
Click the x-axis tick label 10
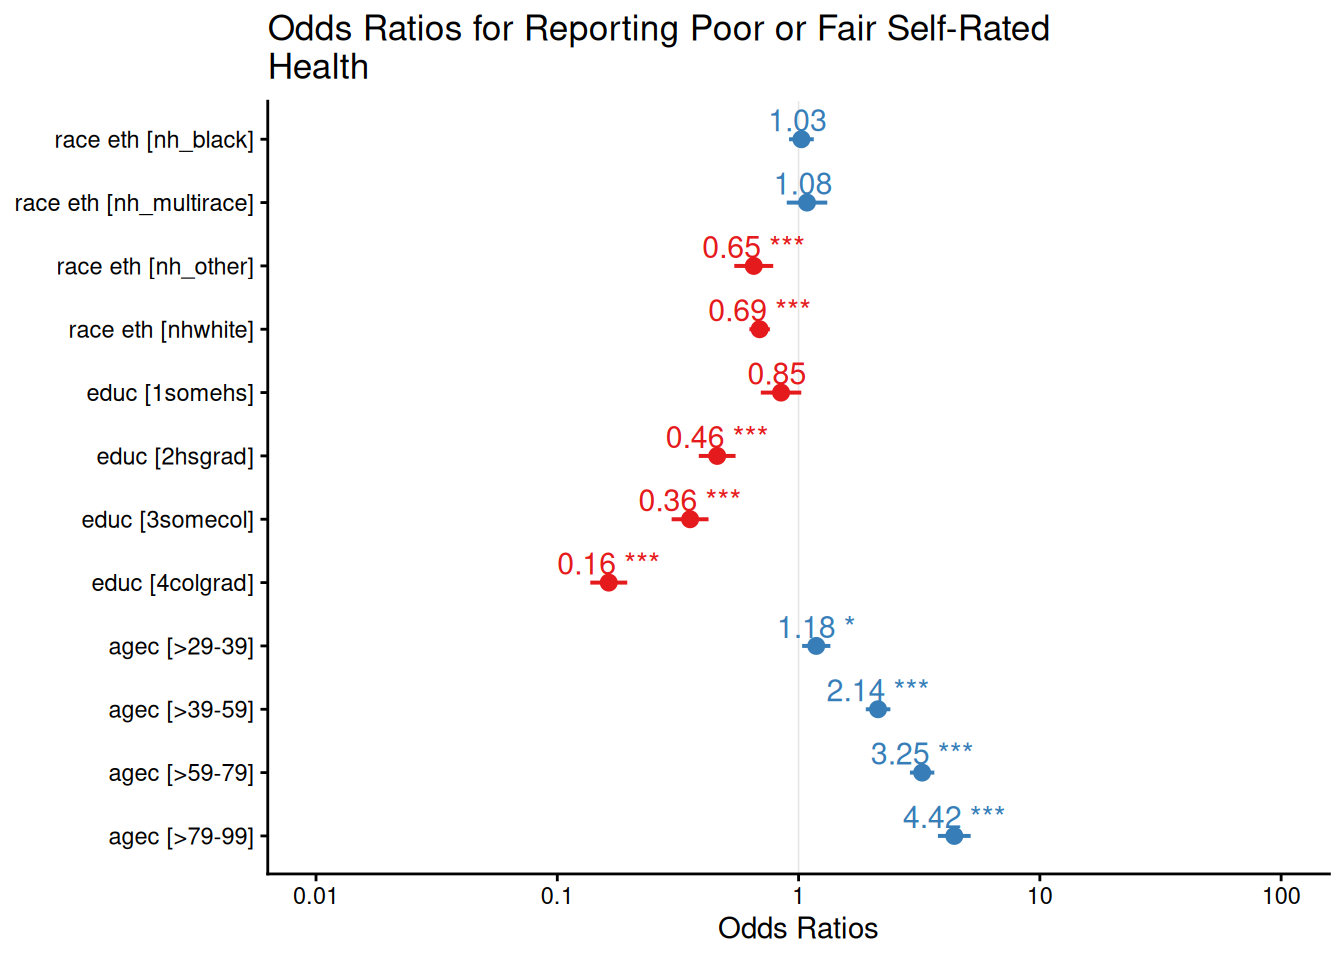[1040, 896]
